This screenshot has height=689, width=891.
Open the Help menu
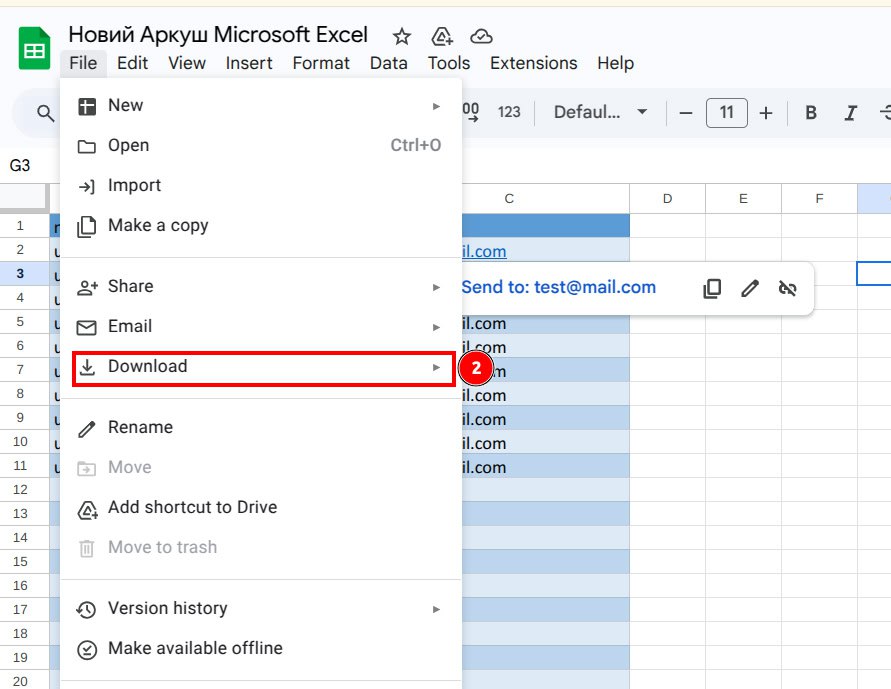[x=615, y=63]
